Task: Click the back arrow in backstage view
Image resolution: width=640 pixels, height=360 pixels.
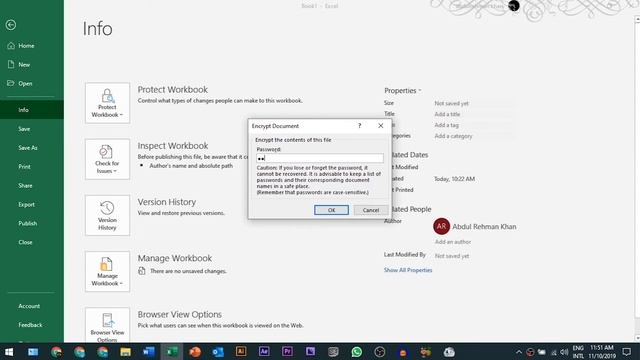Action: (11, 25)
